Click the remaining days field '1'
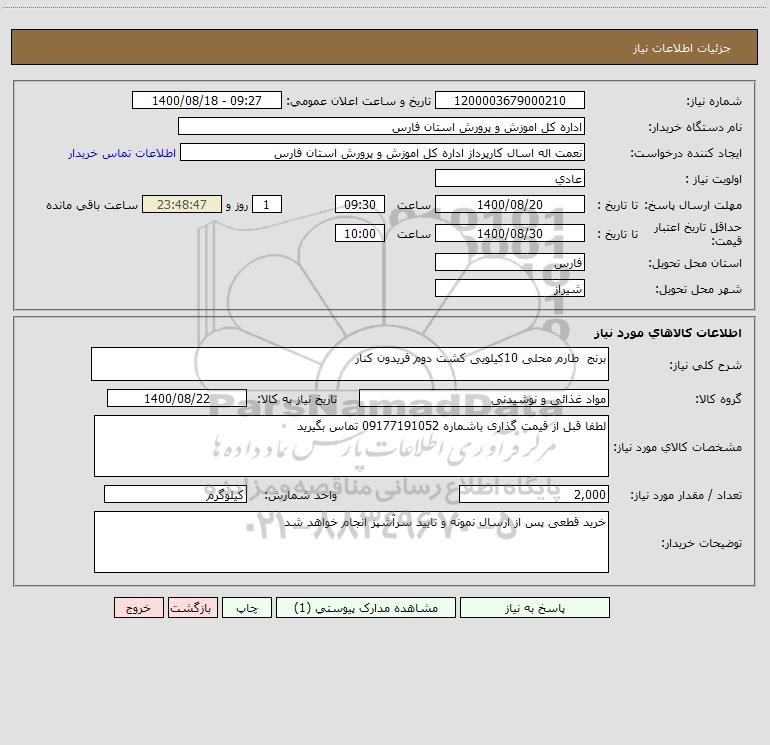 coord(267,204)
